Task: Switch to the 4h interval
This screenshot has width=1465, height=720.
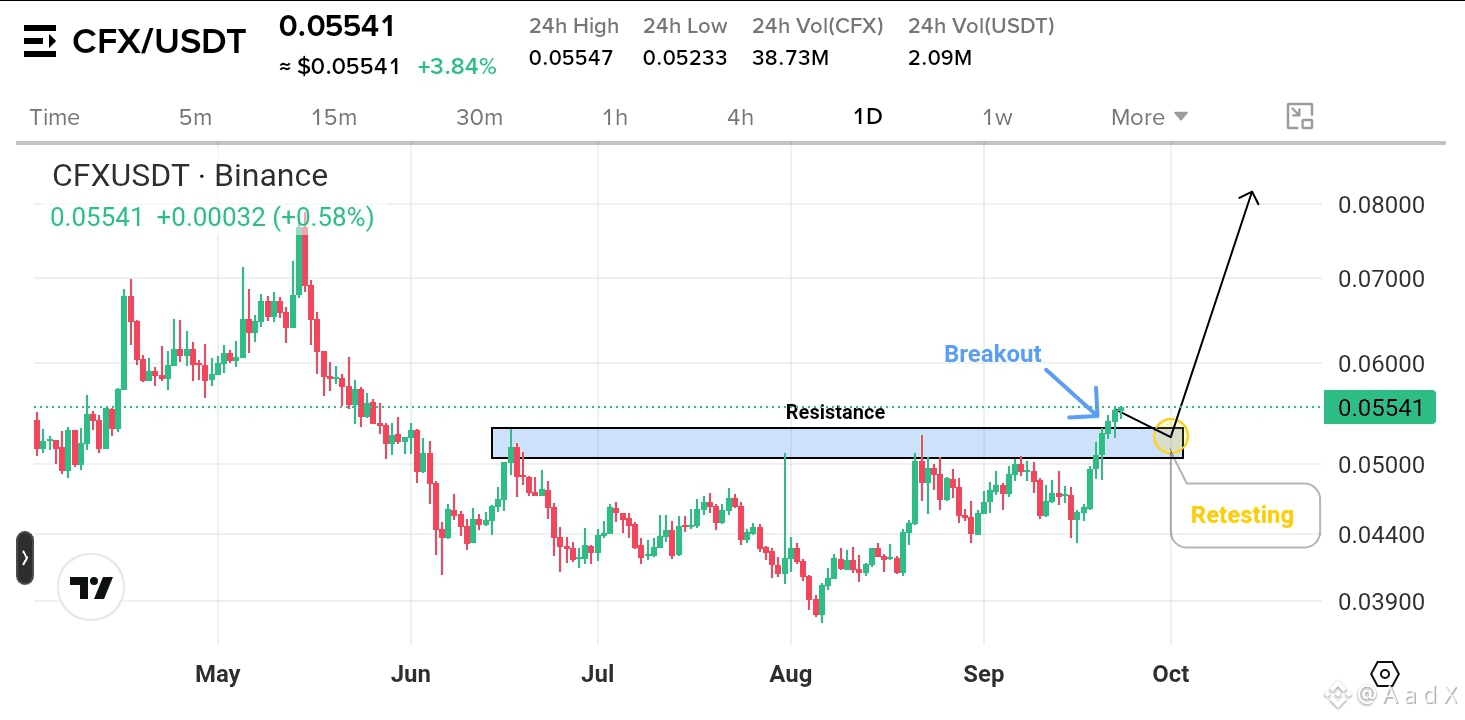Action: pos(740,117)
